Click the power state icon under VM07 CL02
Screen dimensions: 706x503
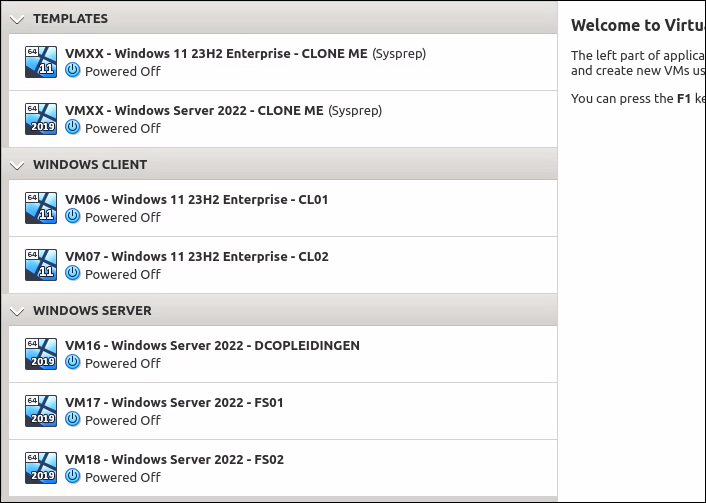72,273
